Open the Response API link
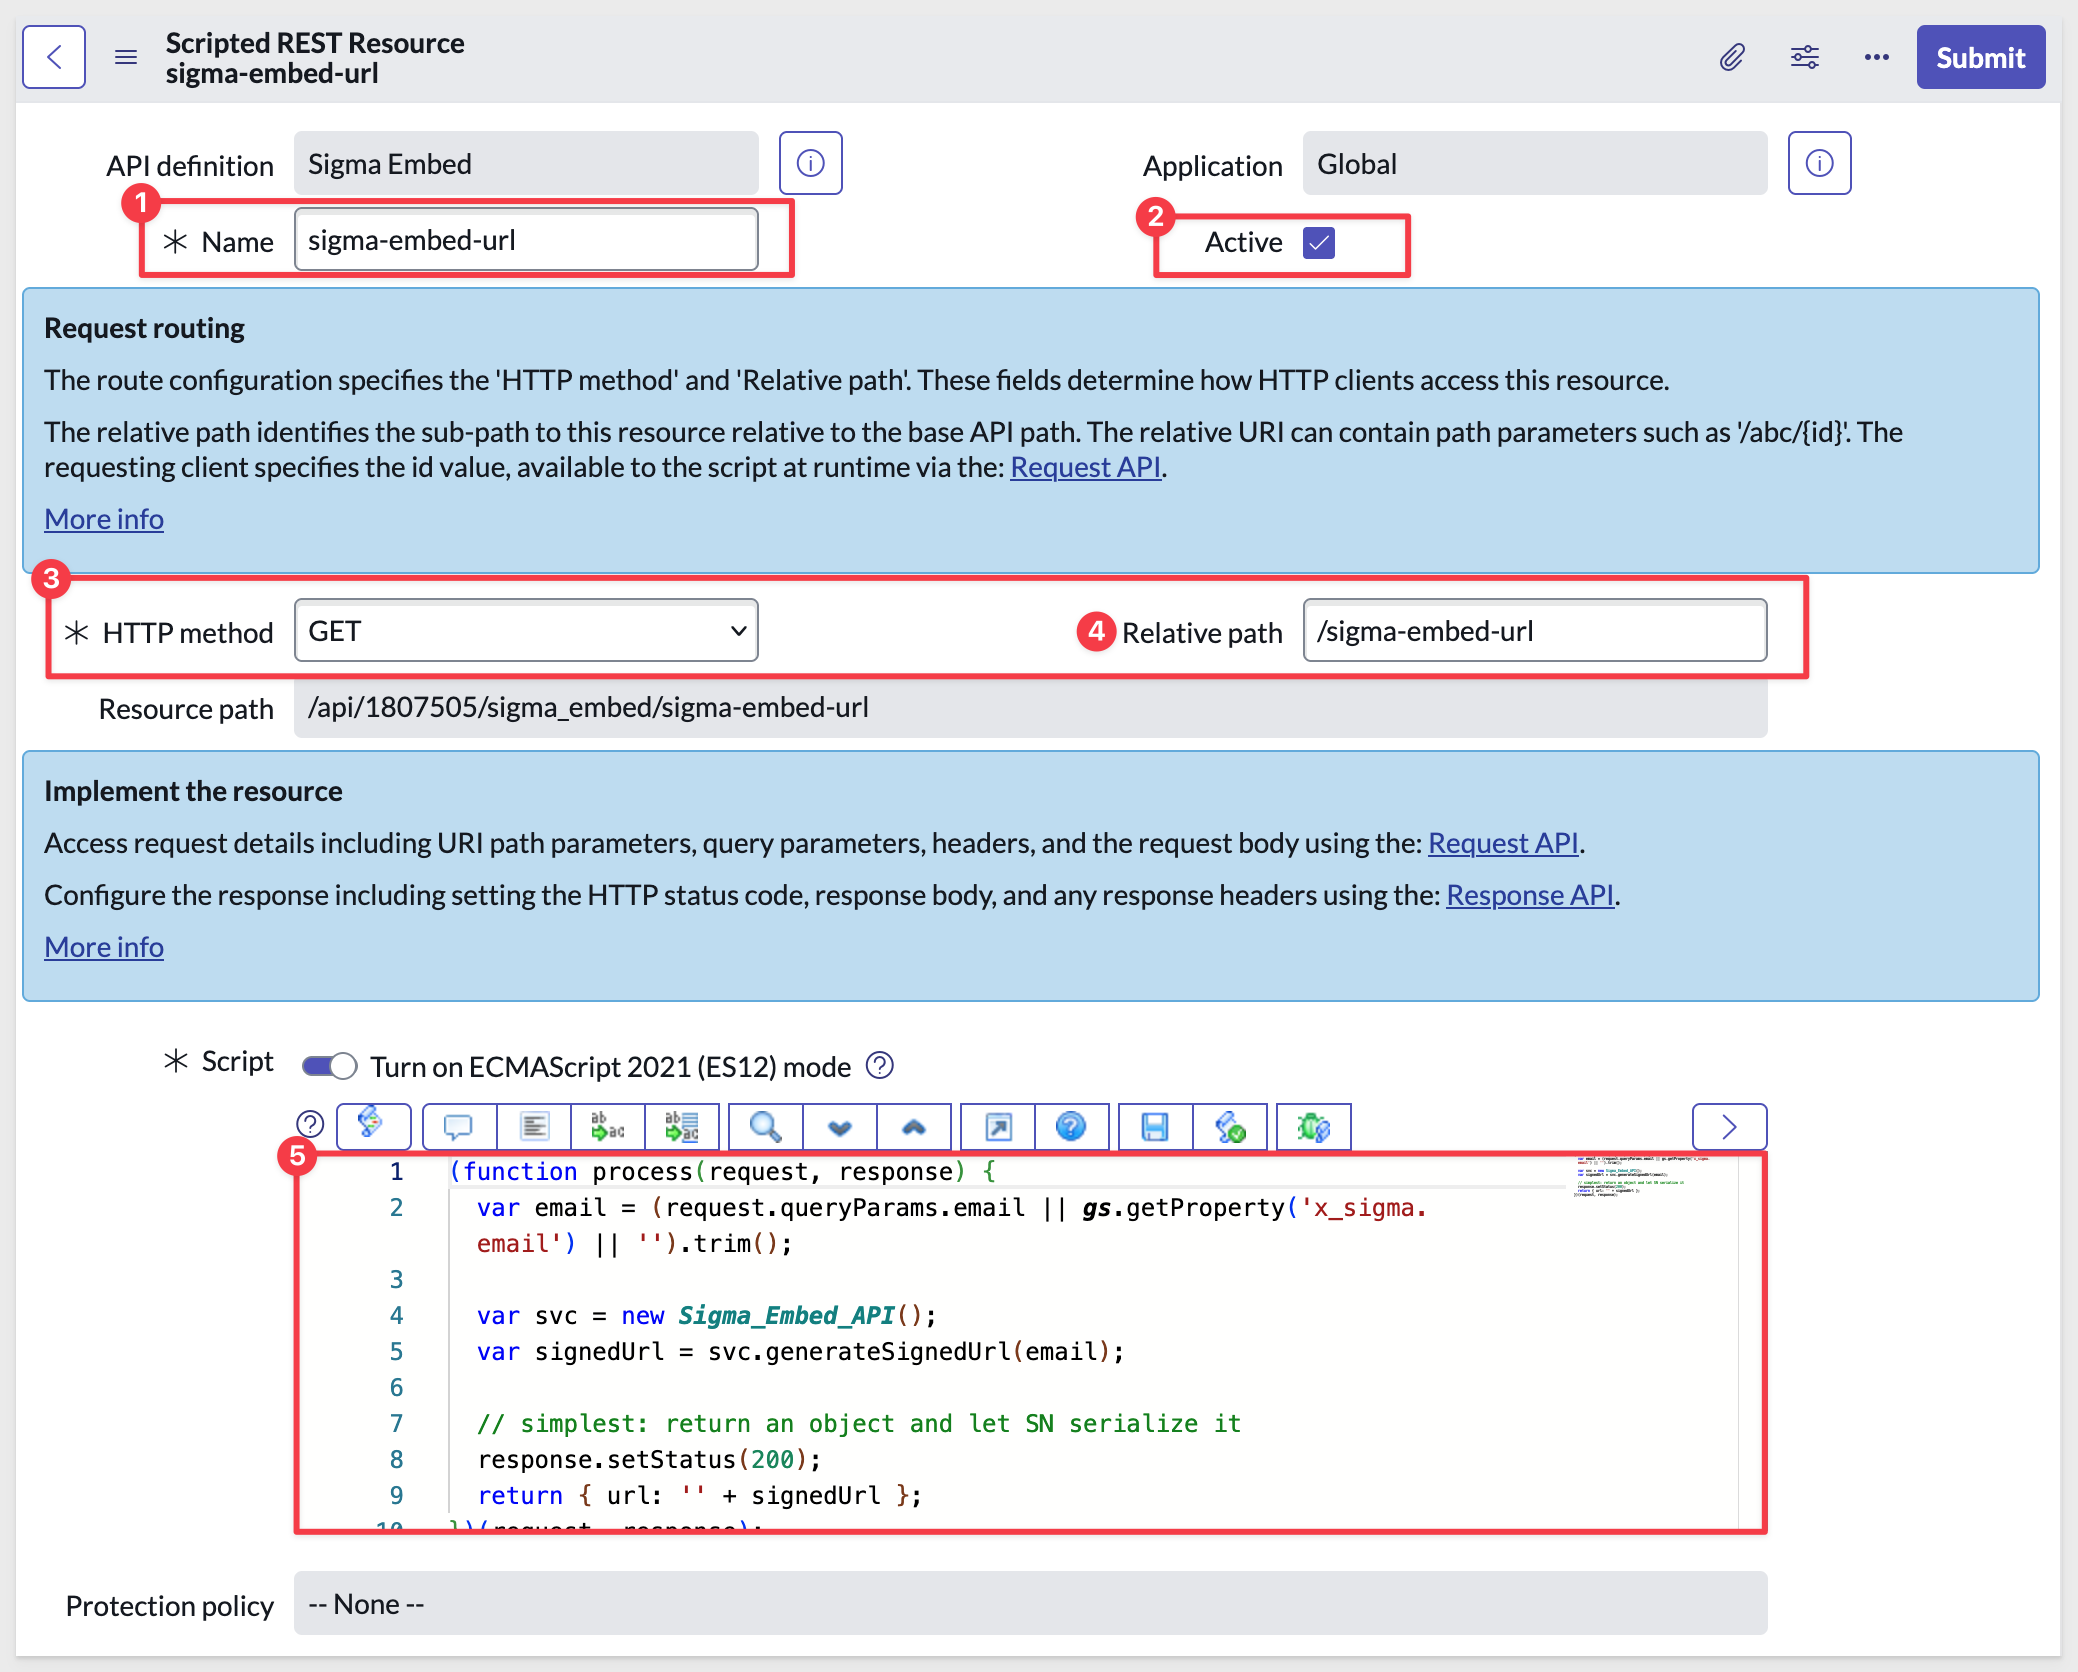The height and width of the screenshot is (1672, 2078). [1530, 895]
